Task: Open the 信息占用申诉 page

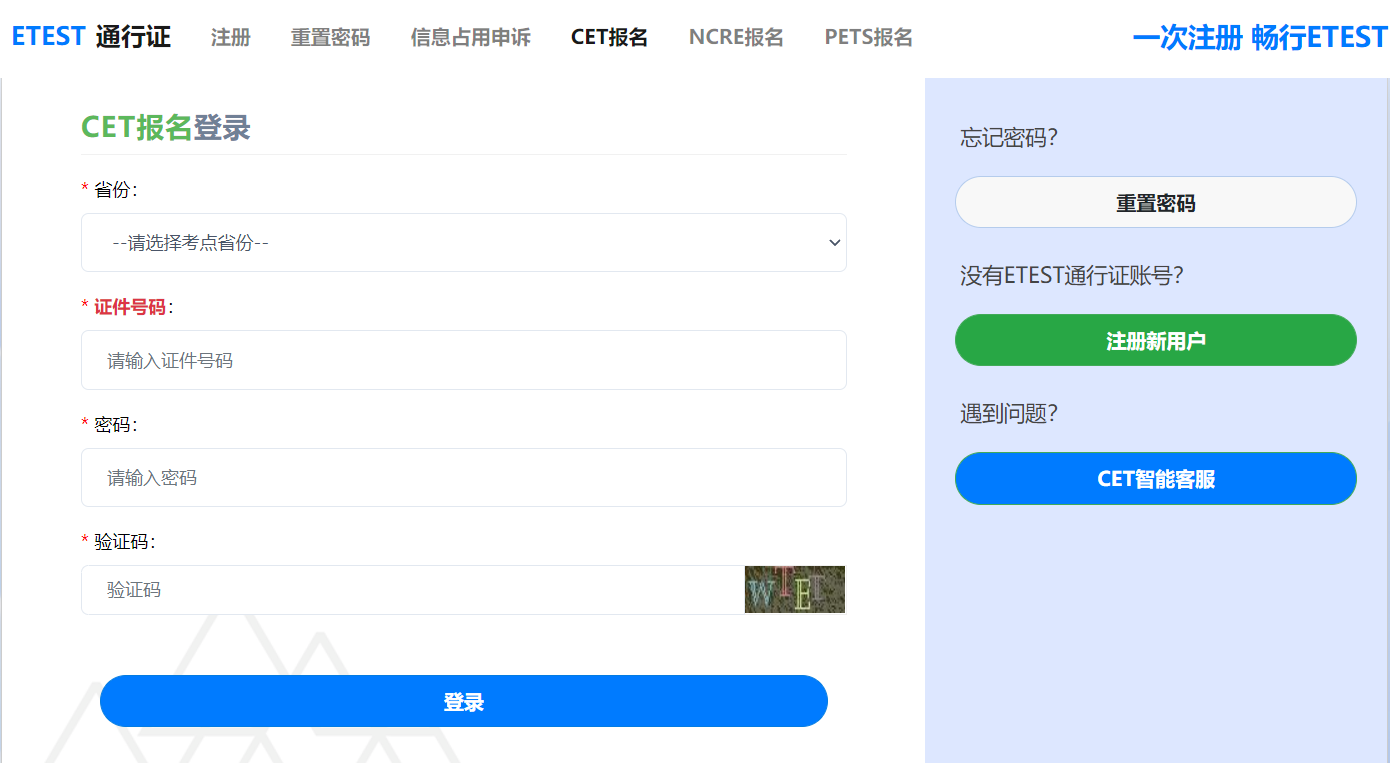Action: tap(470, 38)
